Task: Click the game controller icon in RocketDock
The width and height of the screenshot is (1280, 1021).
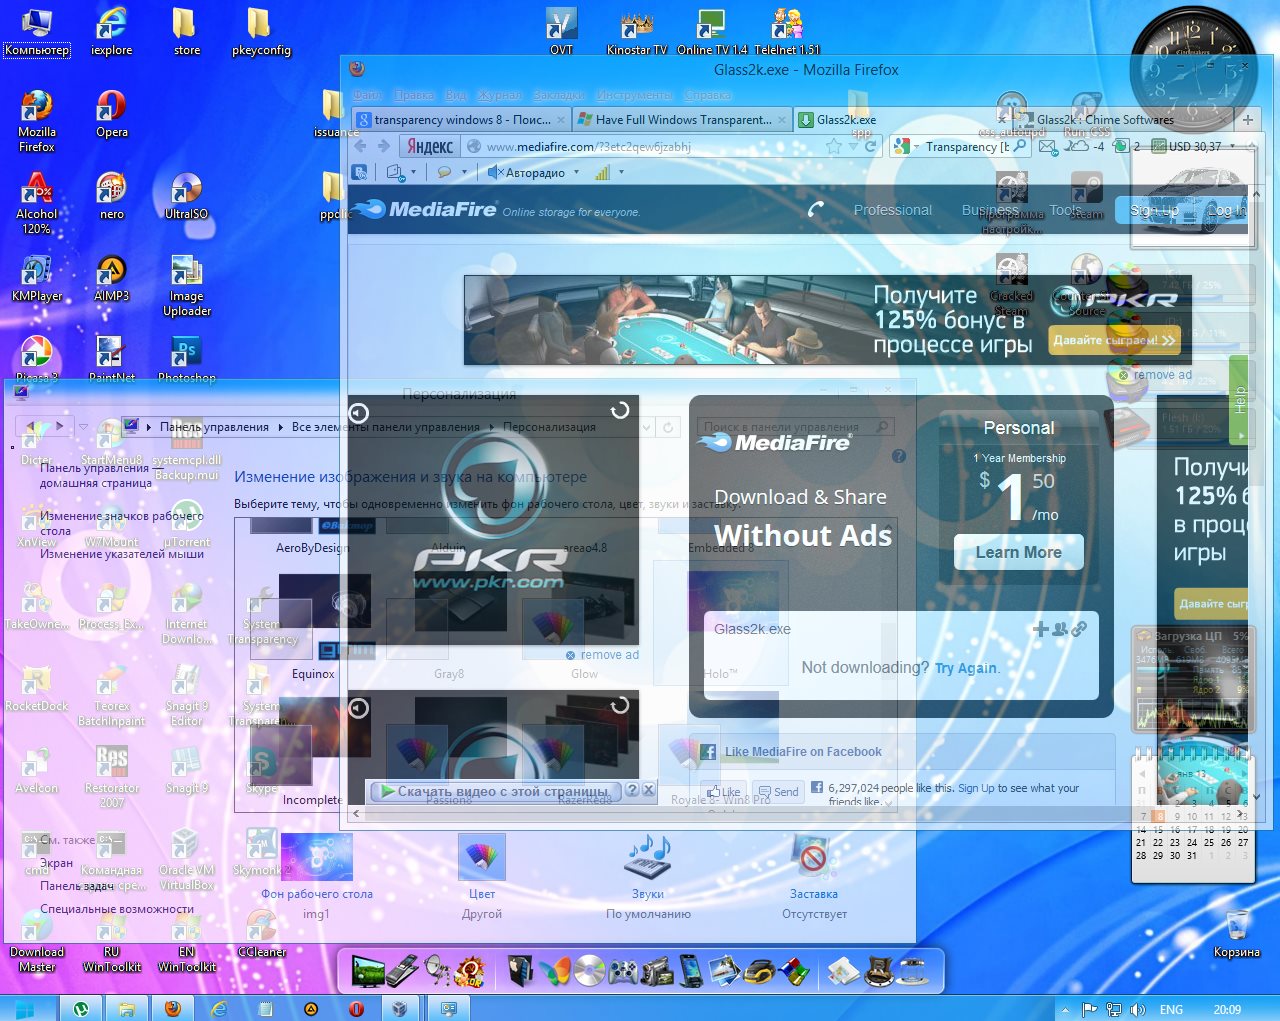Action: pos(623,970)
